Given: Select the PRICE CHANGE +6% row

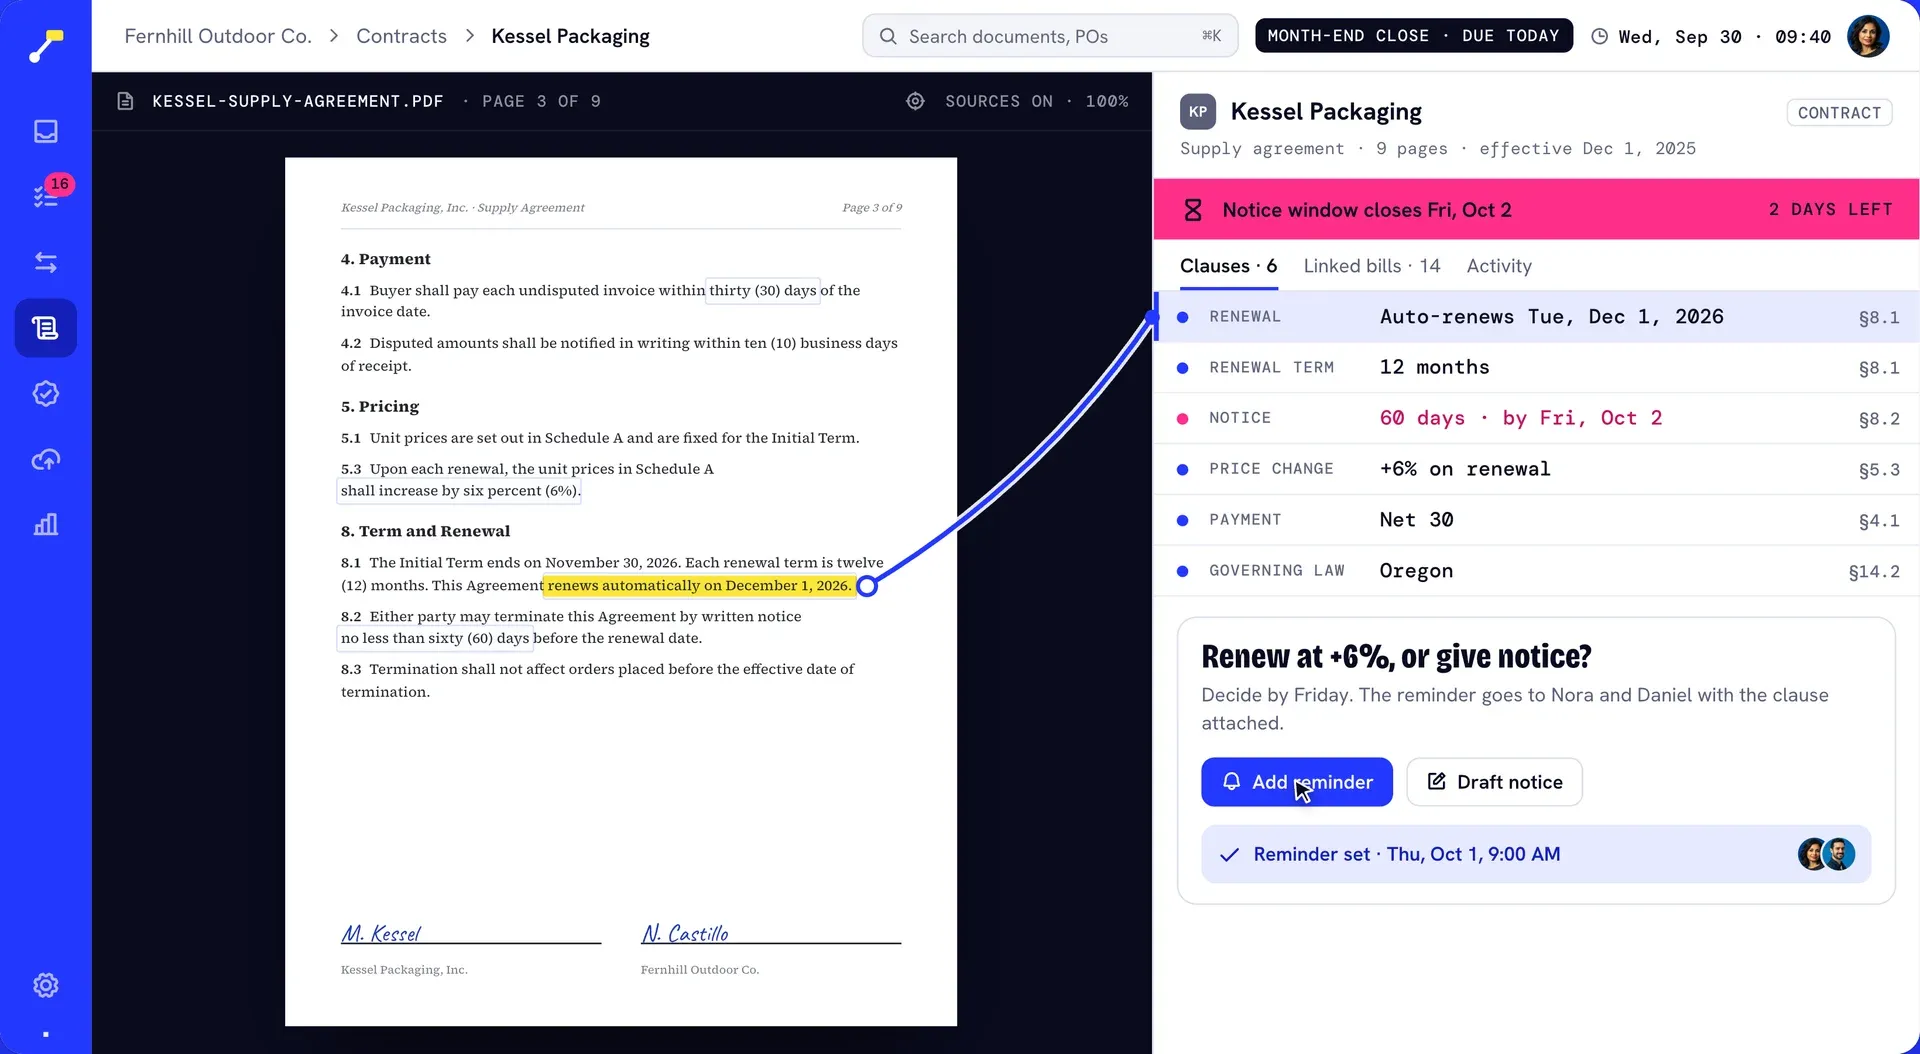Looking at the screenshot, I should coord(1537,469).
